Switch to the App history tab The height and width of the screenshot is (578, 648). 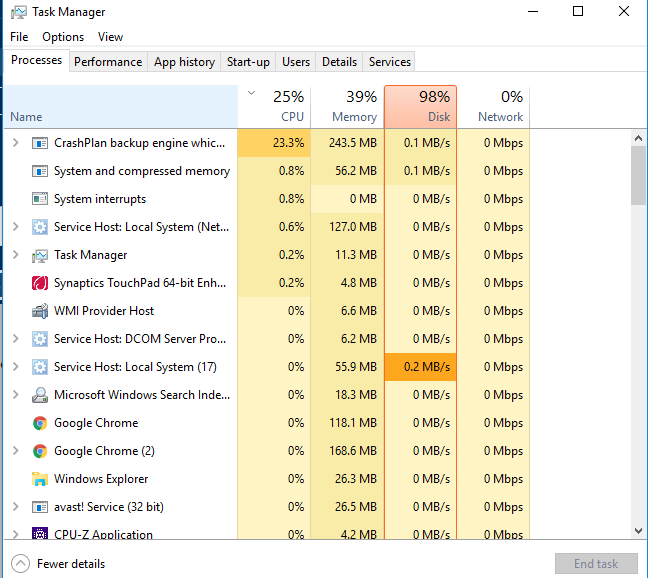184,62
